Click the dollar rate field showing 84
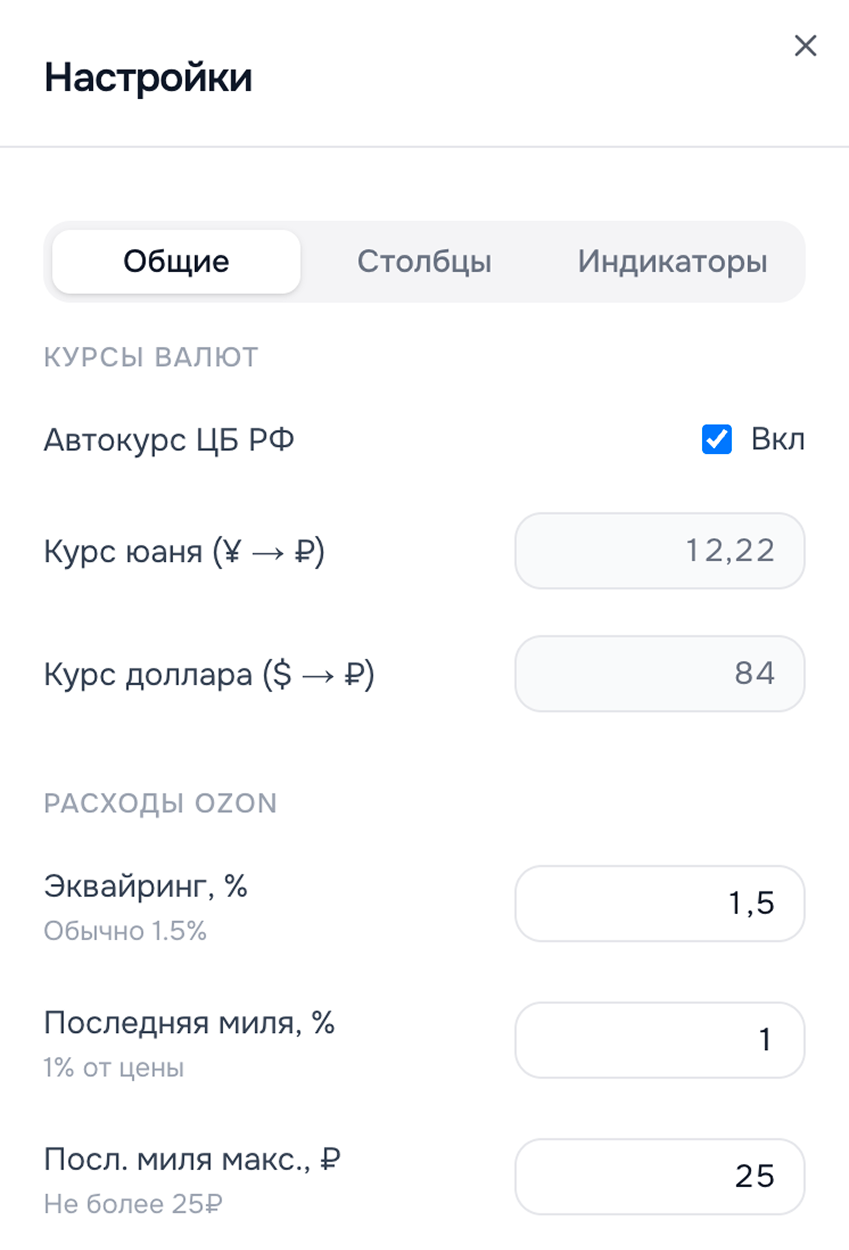849x1250 pixels. (x=659, y=674)
